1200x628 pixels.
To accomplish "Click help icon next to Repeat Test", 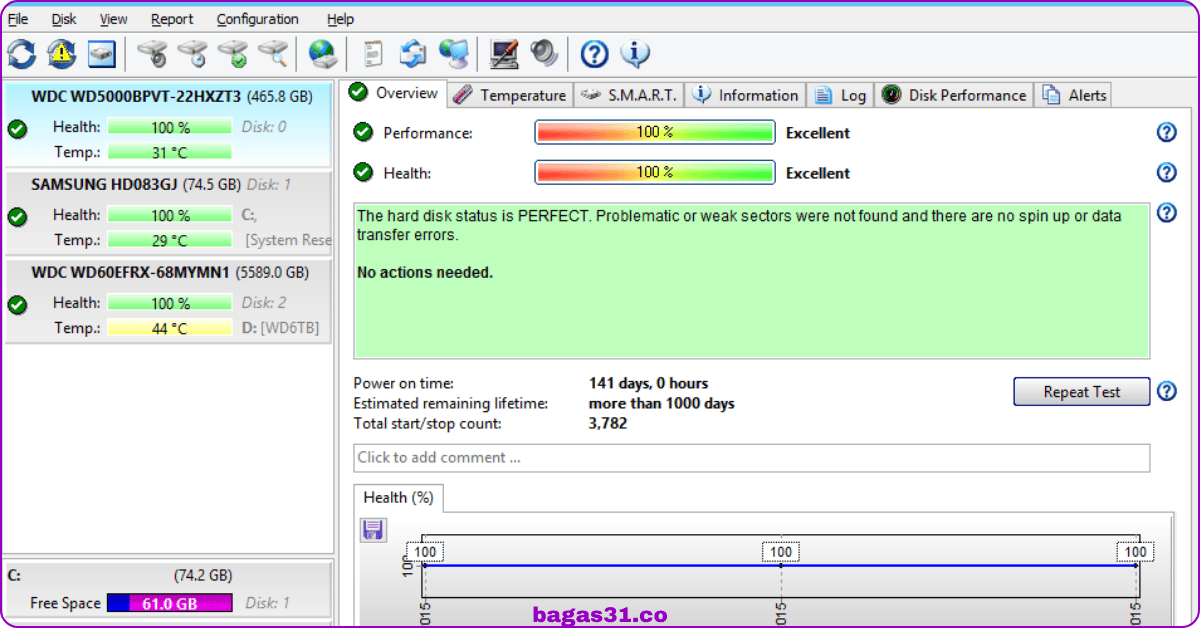I will point(1166,391).
